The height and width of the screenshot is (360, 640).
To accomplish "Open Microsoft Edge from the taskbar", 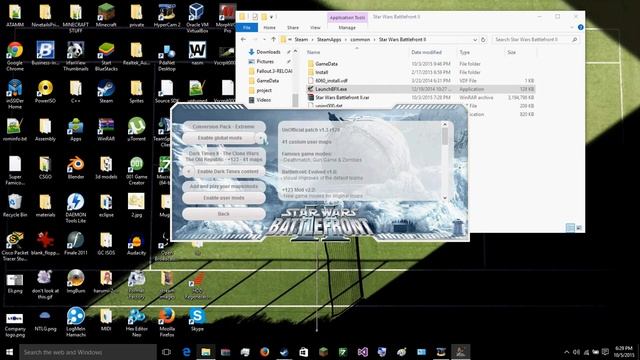I will 186,352.
